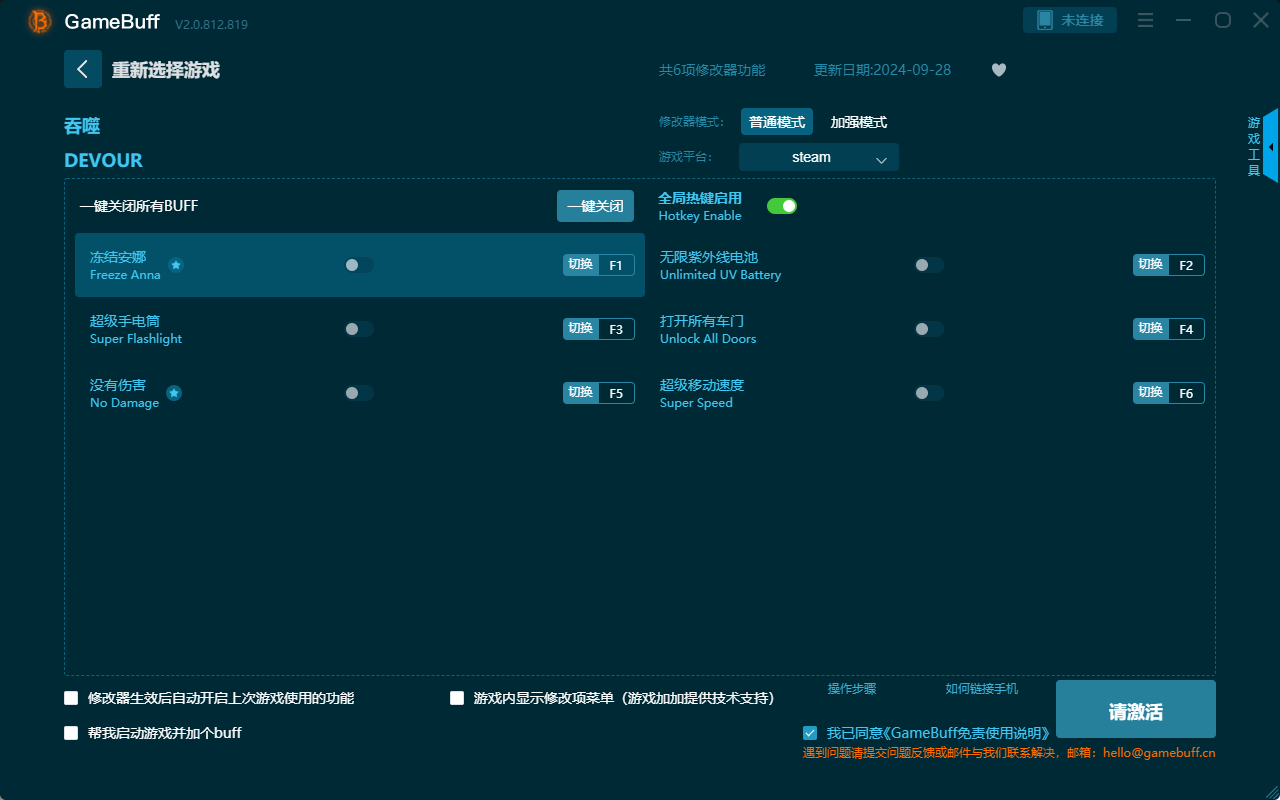Switch to 加强模式 mode
The width and height of the screenshot is (1280, 800).
click(x=856, y=121)
